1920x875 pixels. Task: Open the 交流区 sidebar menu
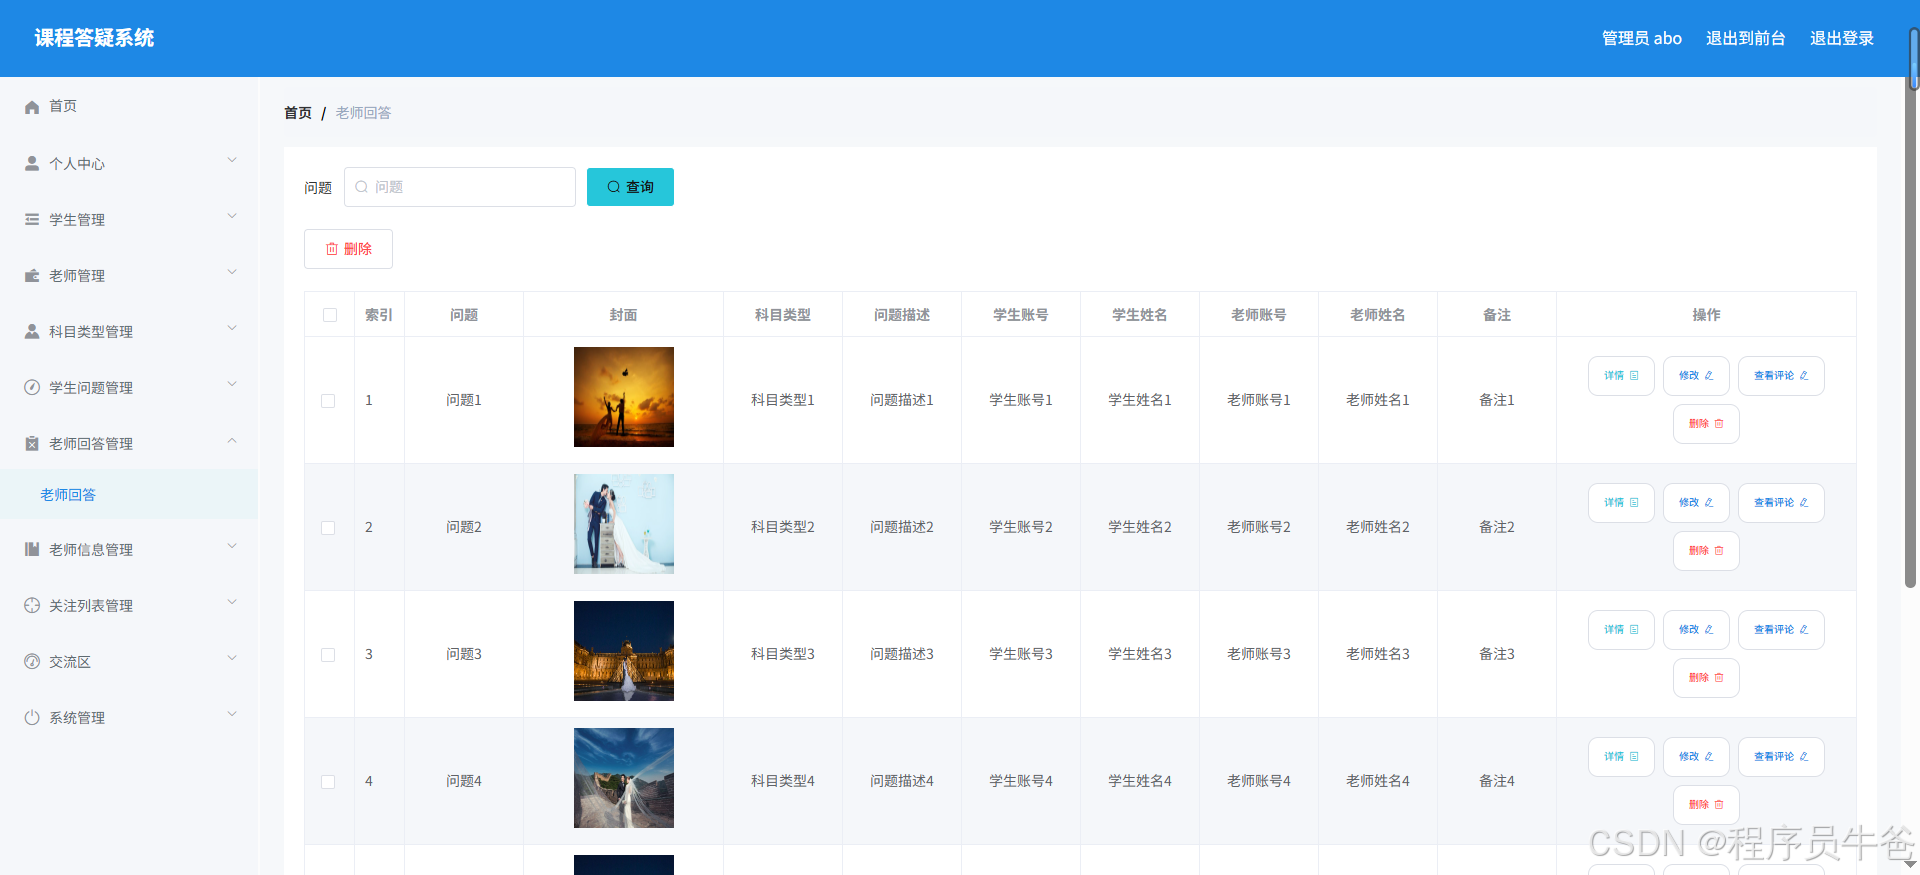click(x=128, y=661)
